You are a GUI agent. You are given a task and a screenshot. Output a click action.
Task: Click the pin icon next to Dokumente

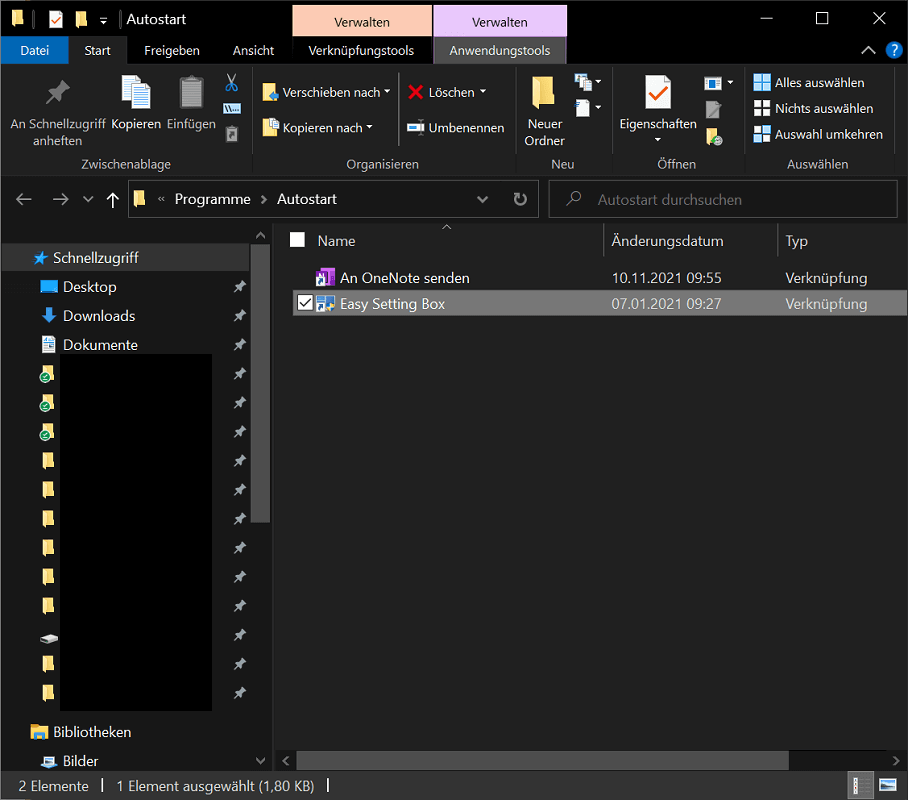[240, 345]
